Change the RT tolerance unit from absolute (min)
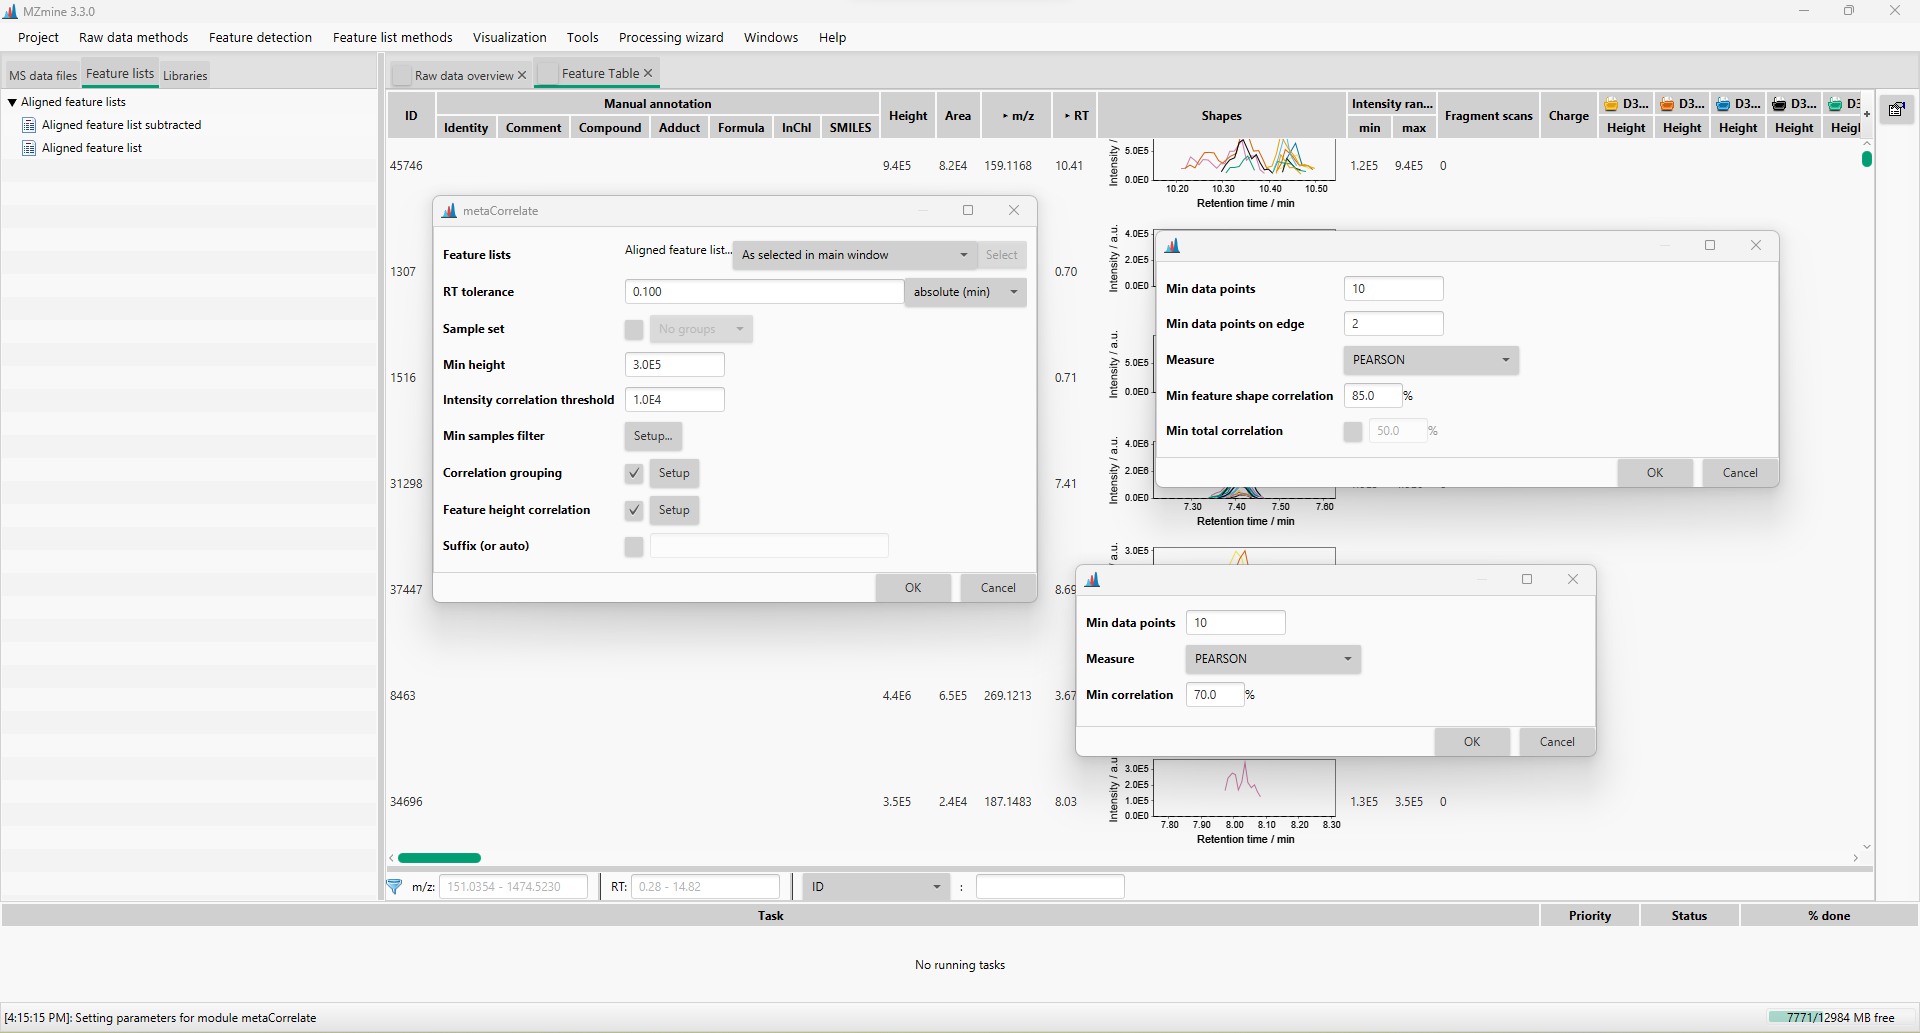Image resolution: width=1920 pixels, height=1033 pixels. (x=964, y=292)
